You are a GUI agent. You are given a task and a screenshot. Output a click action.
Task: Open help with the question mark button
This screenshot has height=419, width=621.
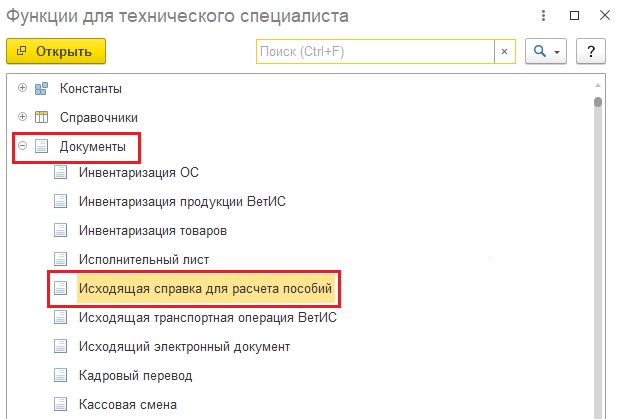592,51
